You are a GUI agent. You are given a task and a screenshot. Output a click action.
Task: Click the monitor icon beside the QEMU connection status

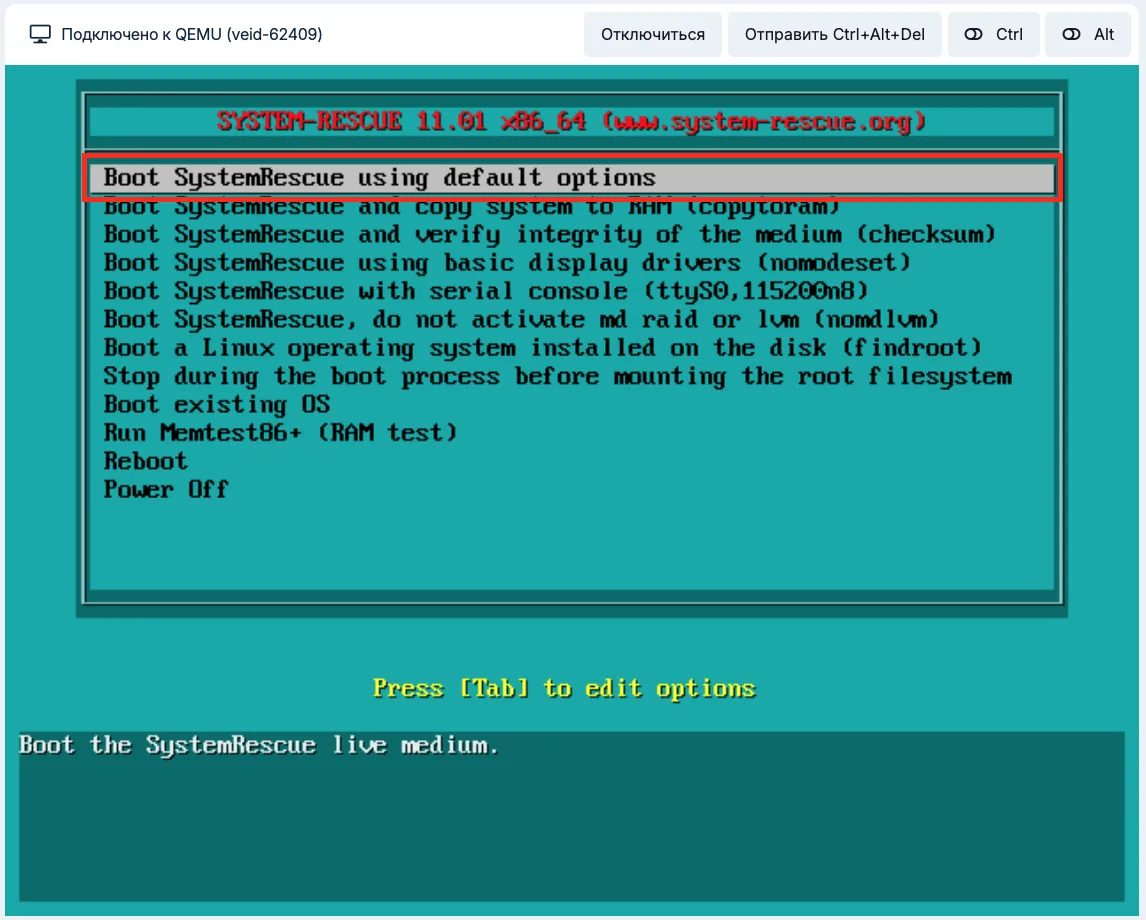(x=40, y=35)
